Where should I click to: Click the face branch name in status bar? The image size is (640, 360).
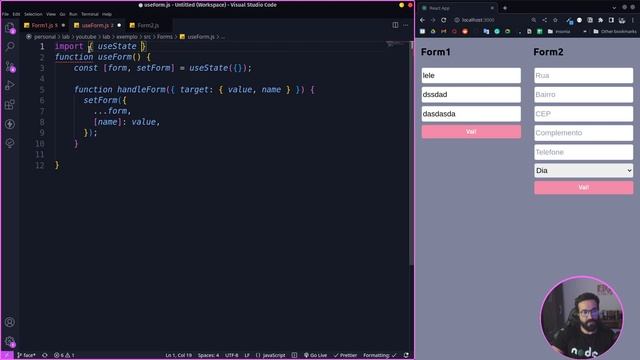tap(27, 355)
